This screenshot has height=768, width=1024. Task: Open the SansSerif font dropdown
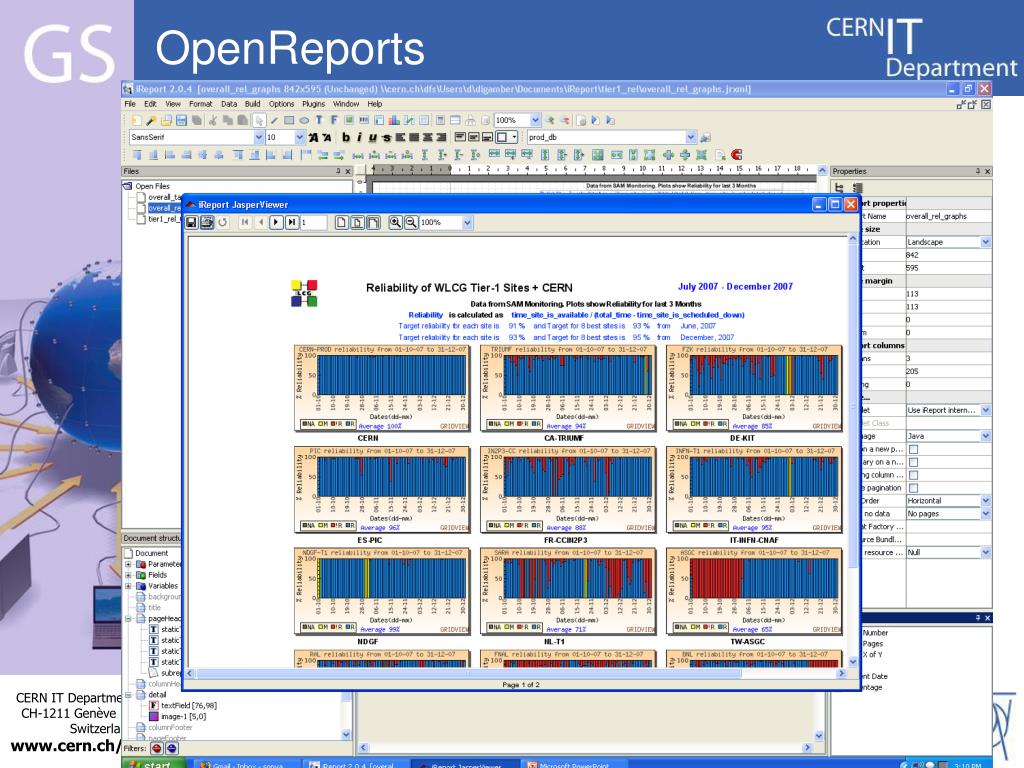[x=259, y=137]
